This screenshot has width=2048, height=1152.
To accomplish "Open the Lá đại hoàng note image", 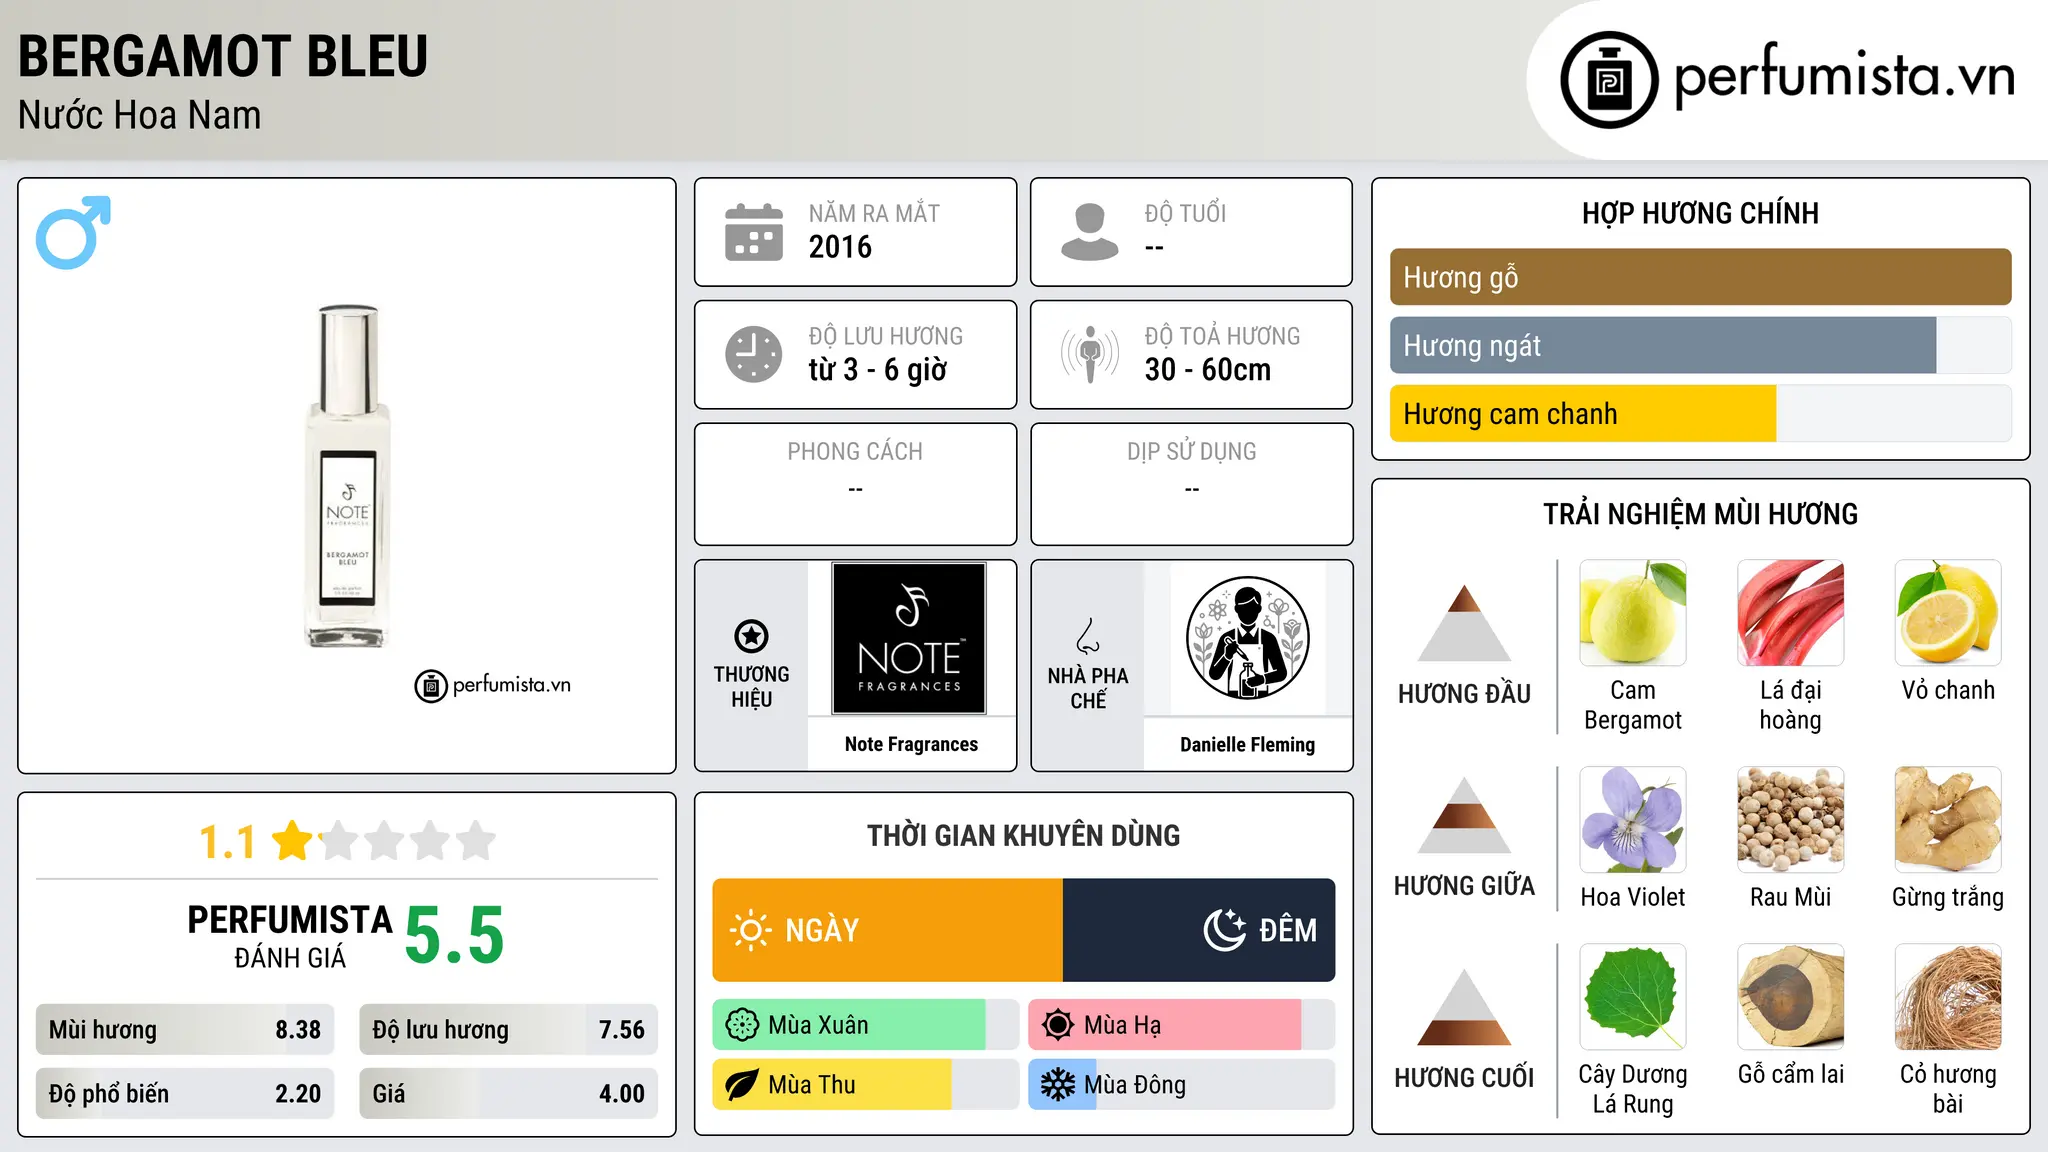I will click(x=1790, y=613).
